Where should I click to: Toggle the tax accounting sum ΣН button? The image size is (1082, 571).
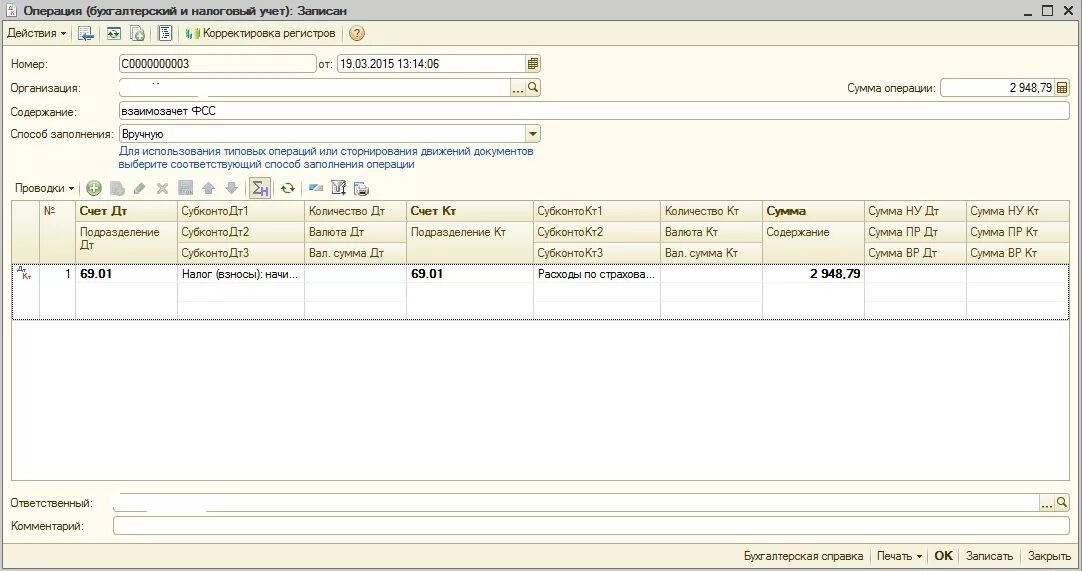(259, 188)
